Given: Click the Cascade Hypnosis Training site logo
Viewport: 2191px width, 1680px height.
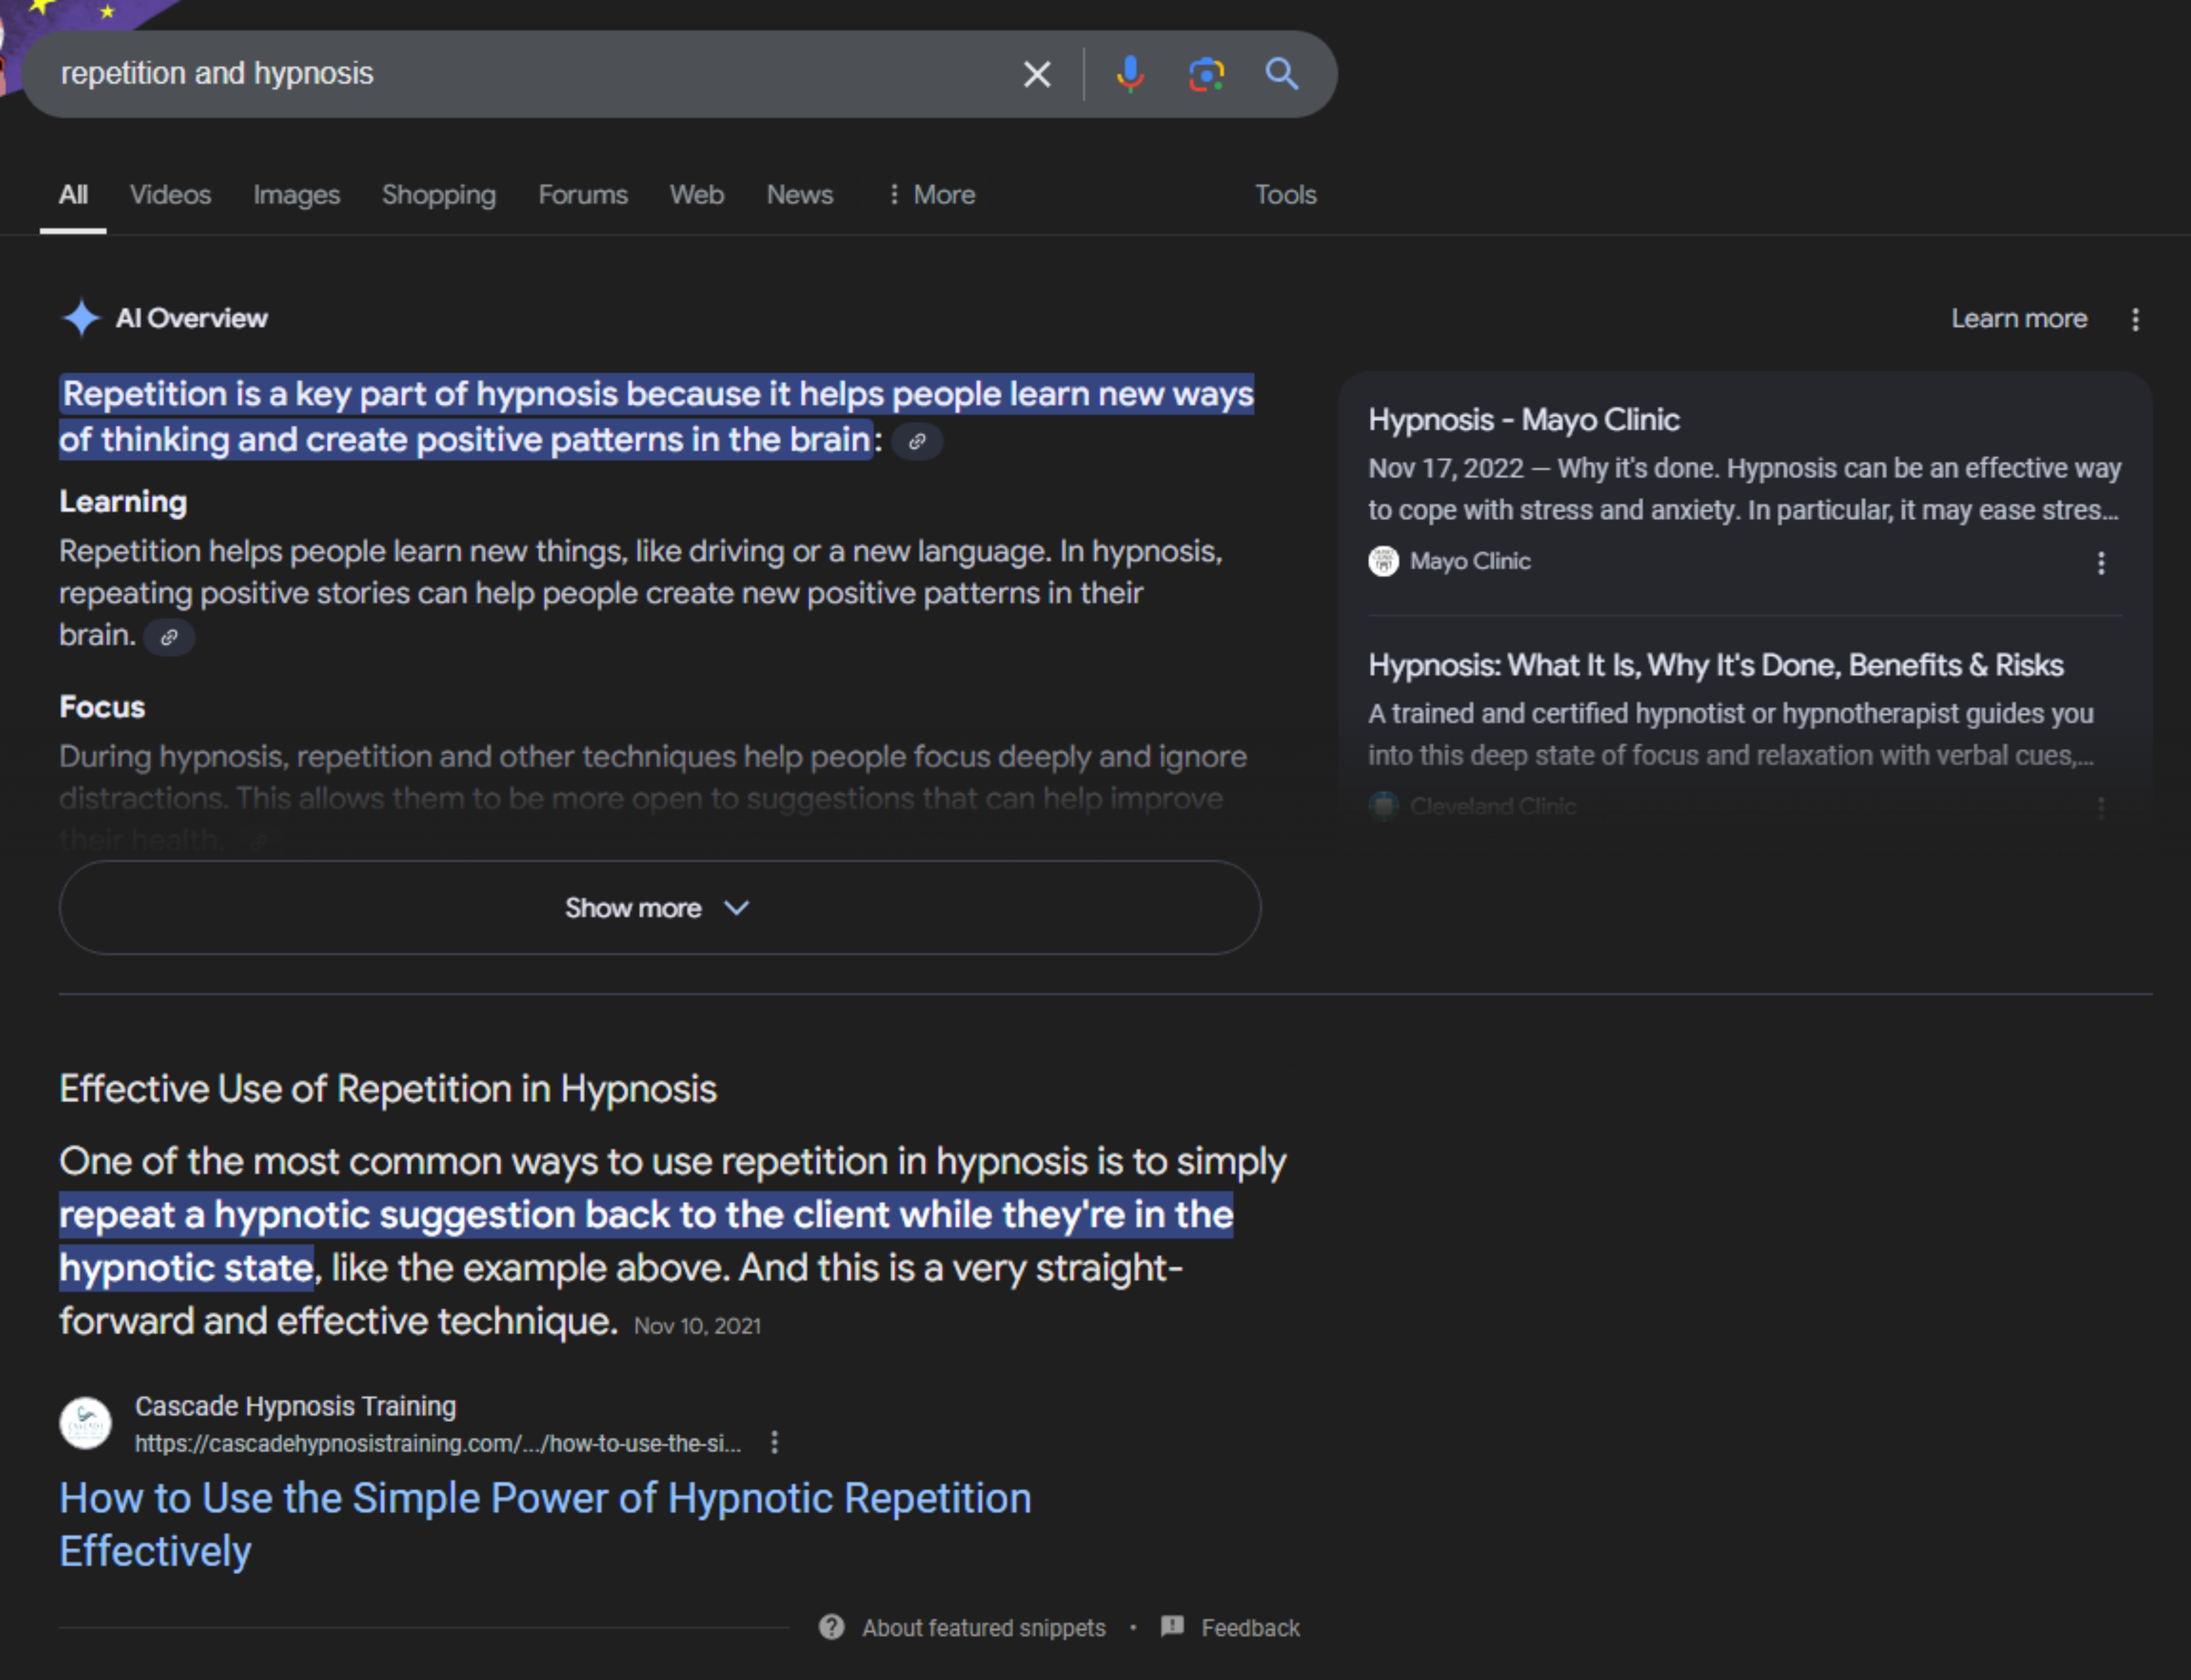Looking at the screenshot, I should tap(86, 1423).
